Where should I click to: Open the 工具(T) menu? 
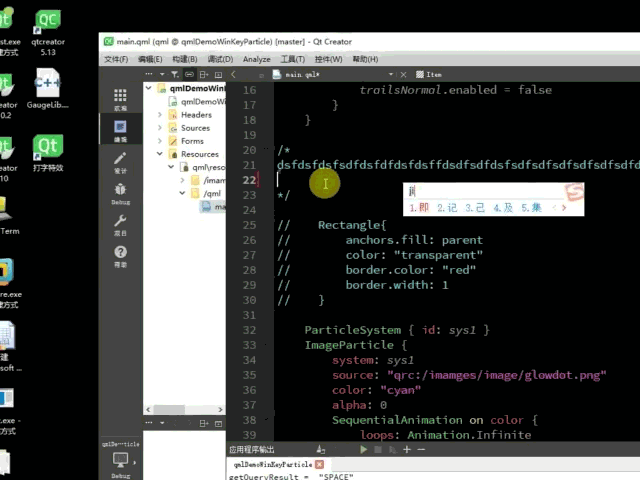293,59
